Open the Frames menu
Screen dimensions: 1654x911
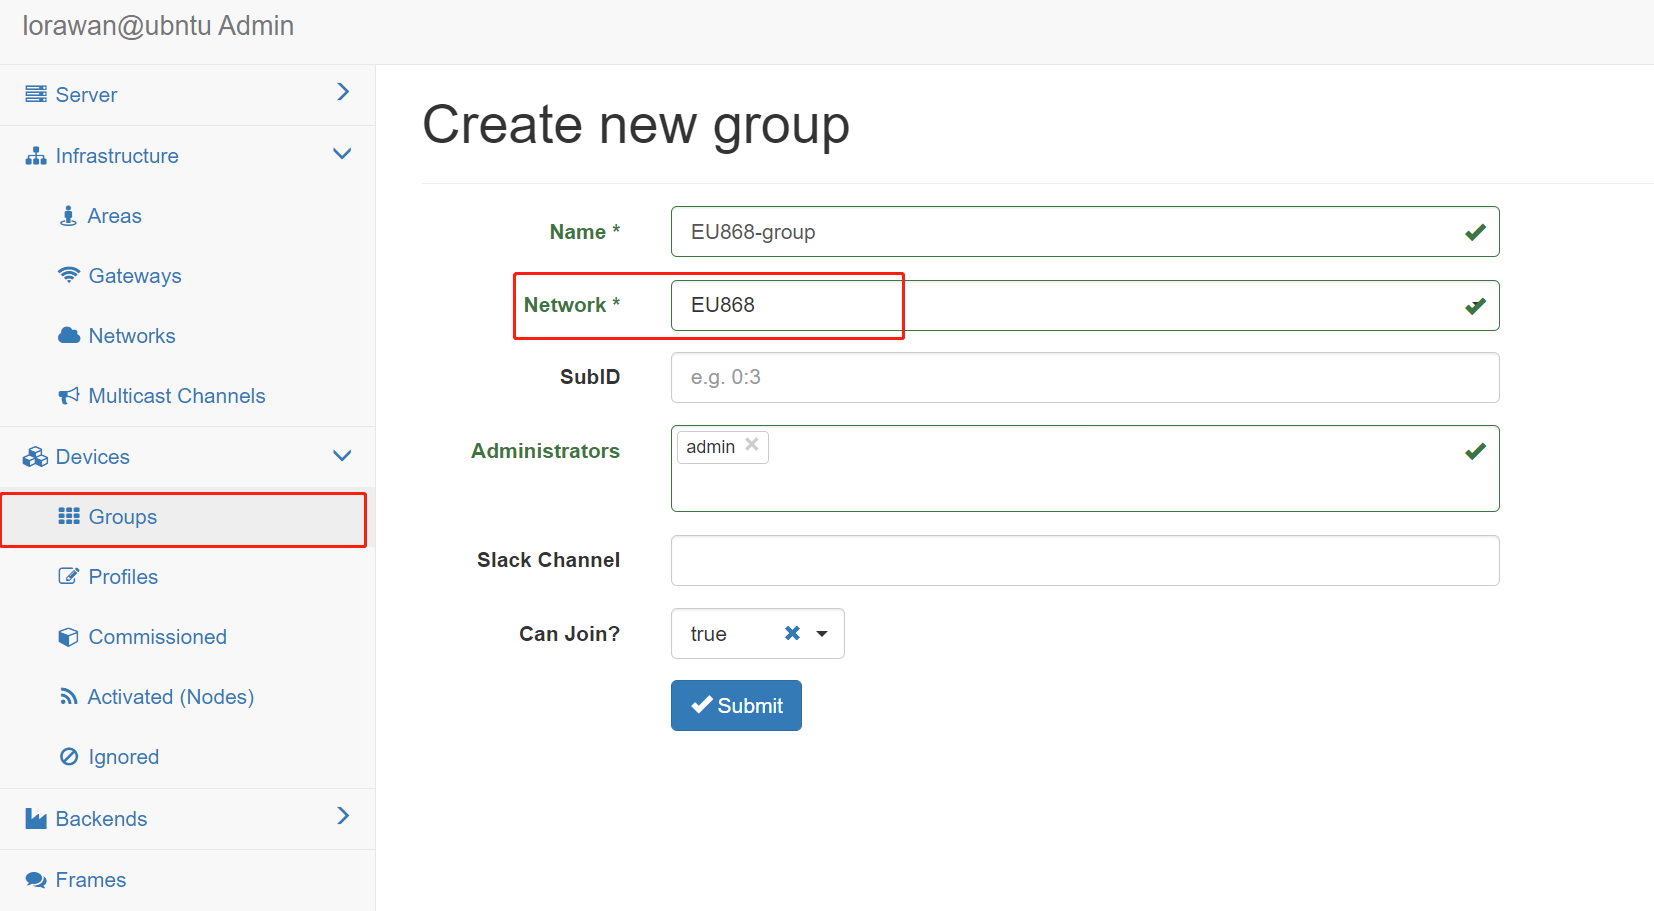tap(188, 880)
